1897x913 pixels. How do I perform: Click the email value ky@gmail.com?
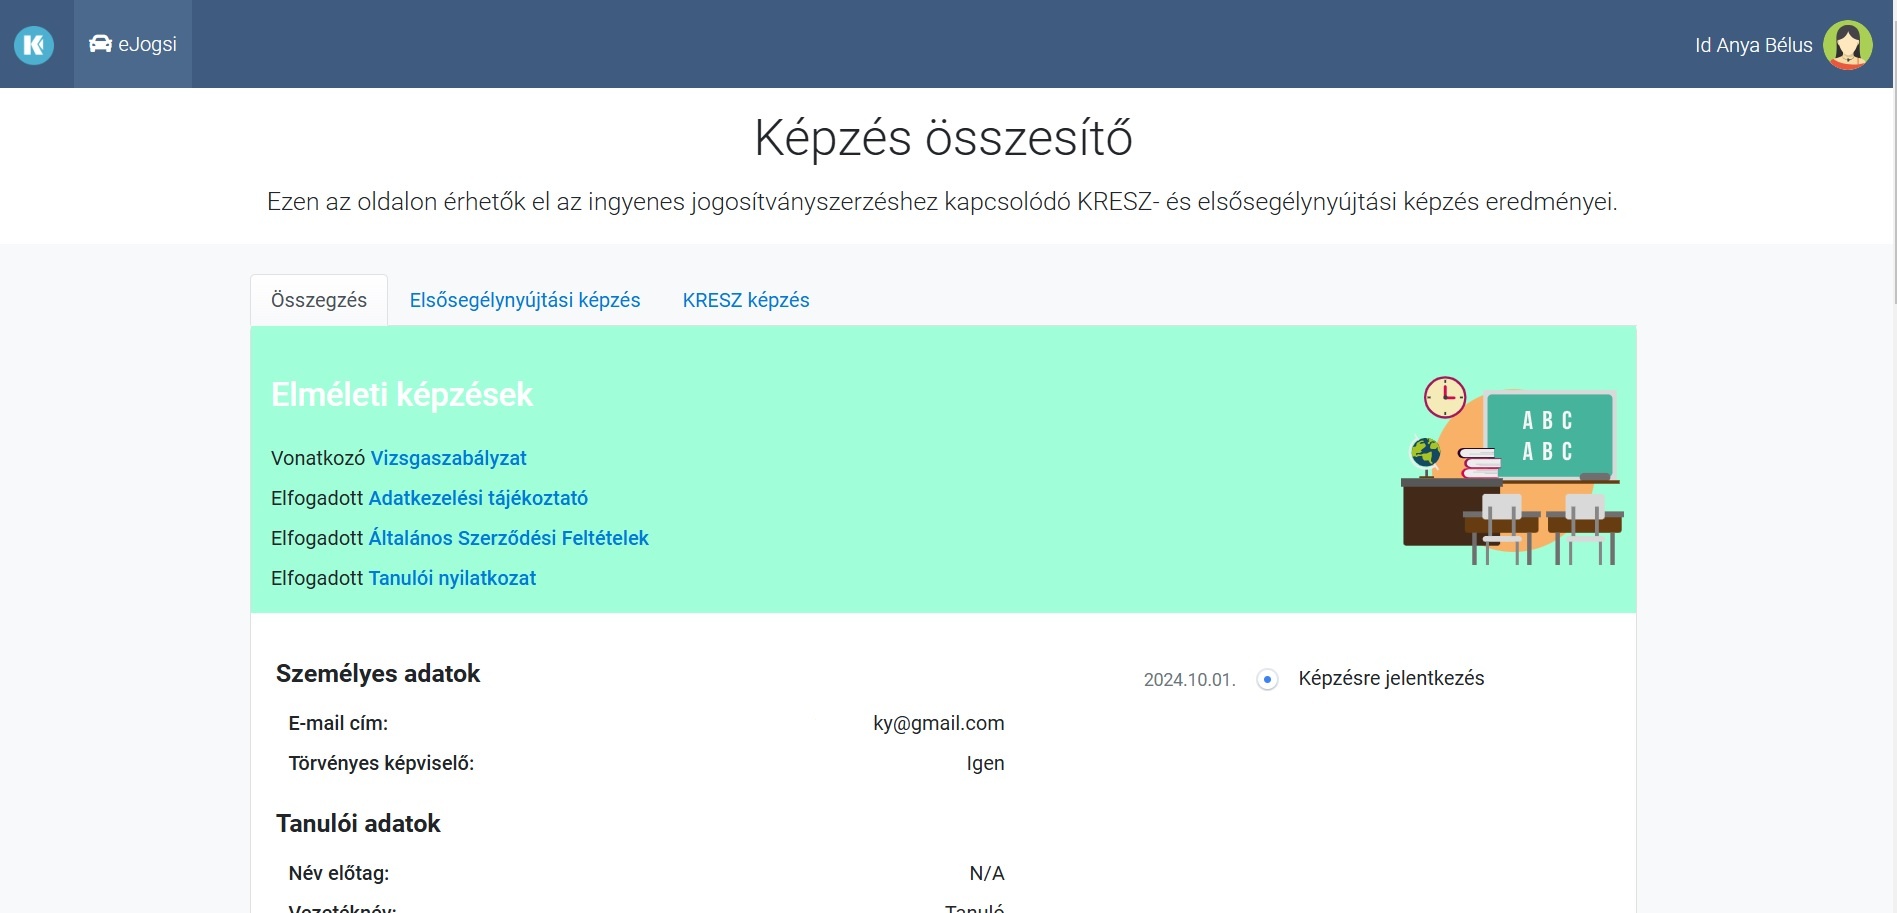pos(938,723)
